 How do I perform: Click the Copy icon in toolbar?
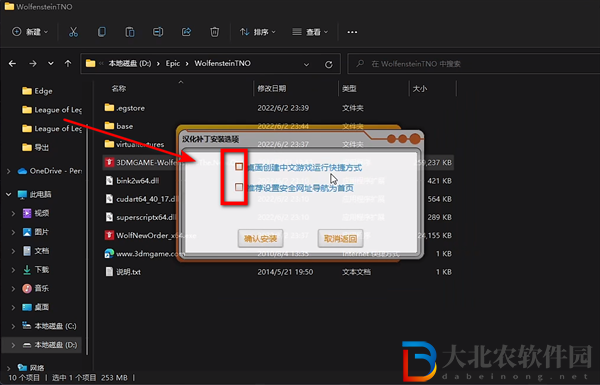point(101,32)
